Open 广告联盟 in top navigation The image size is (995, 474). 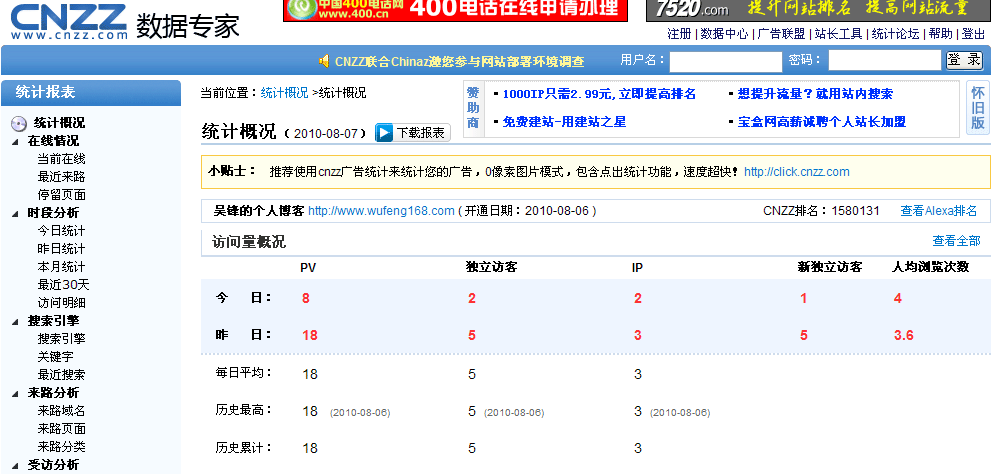(781, 34)
